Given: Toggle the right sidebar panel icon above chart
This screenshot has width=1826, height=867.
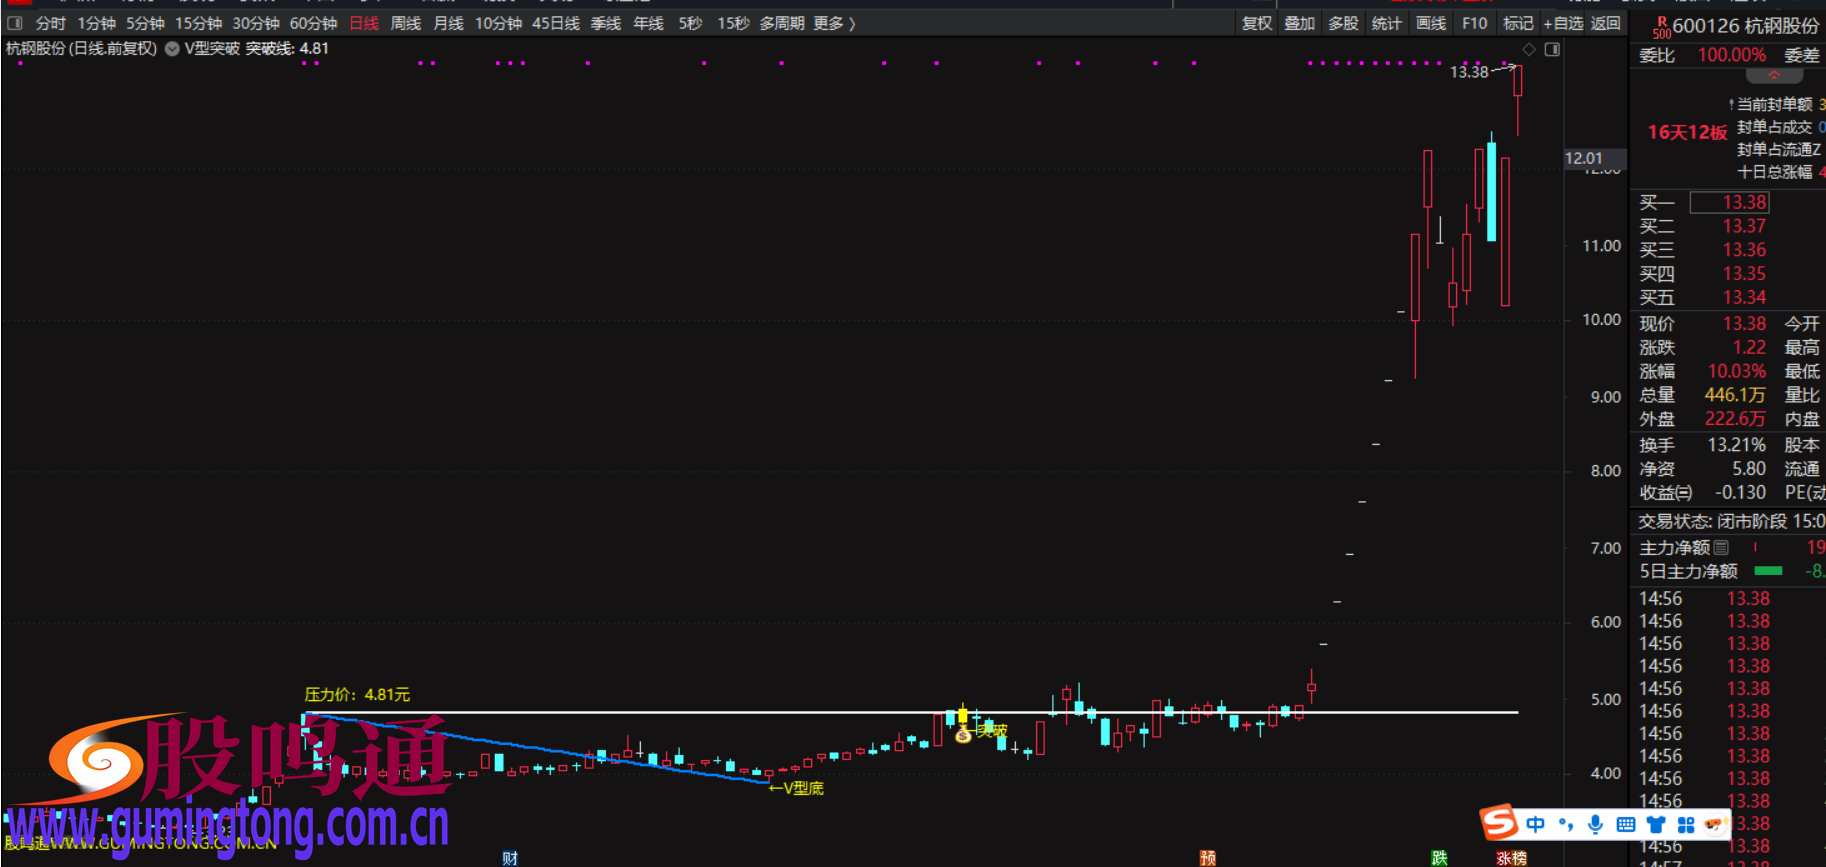Looking at the screenshot, I should pyautogui.click(x=1552, y=49).
